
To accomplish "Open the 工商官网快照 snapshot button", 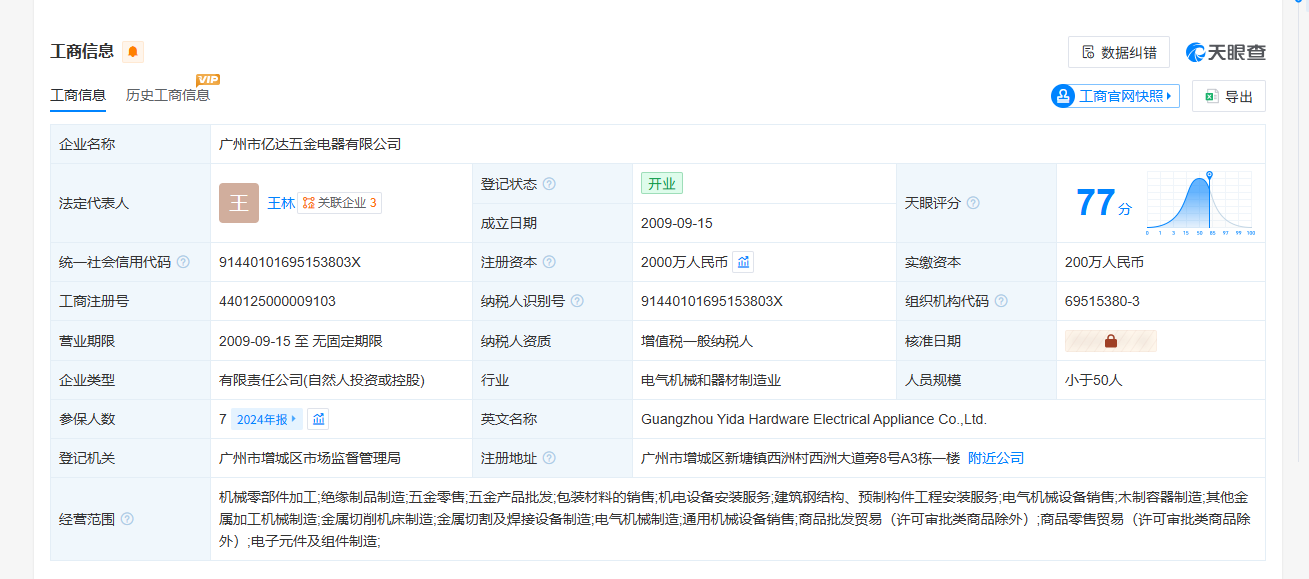I will coord(1115,96).
